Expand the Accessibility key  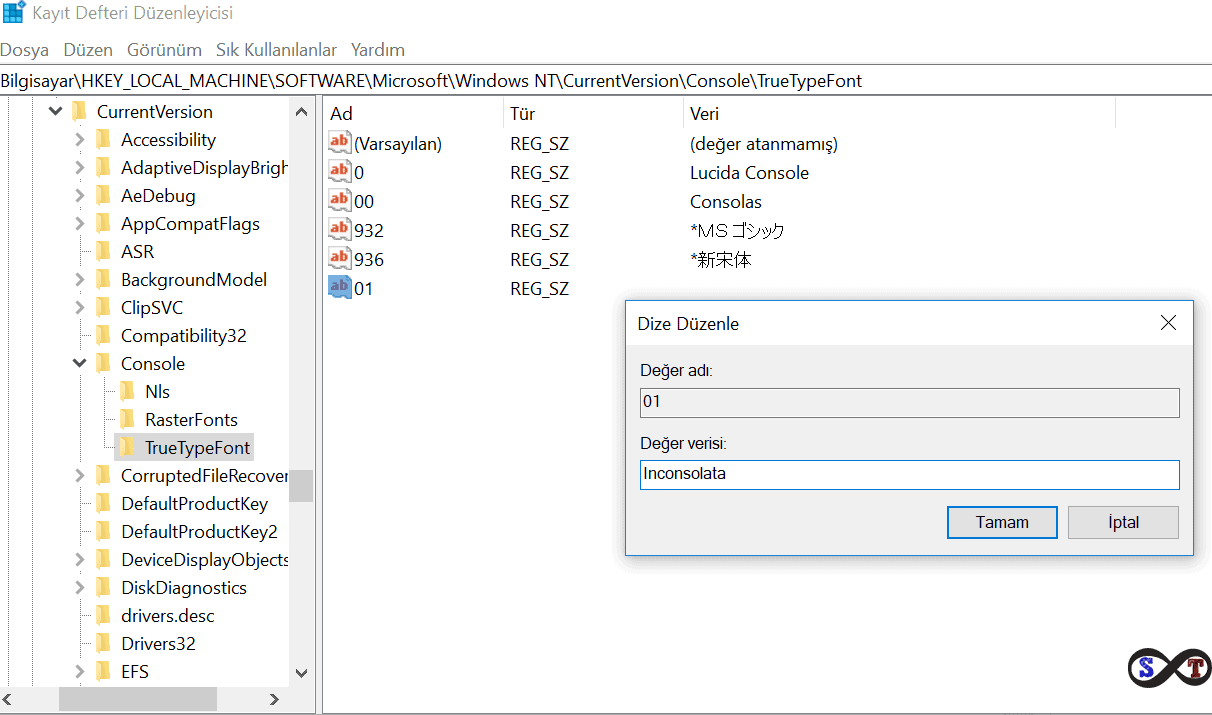coord(80,140)
